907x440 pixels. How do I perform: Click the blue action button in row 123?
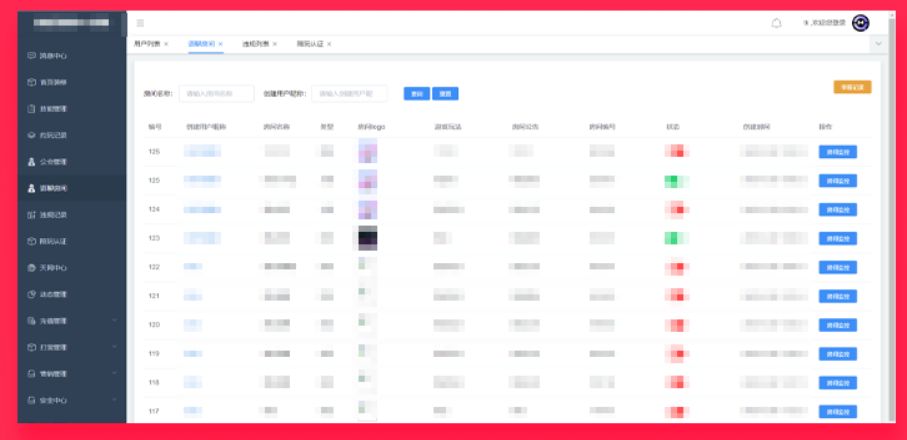838,238
